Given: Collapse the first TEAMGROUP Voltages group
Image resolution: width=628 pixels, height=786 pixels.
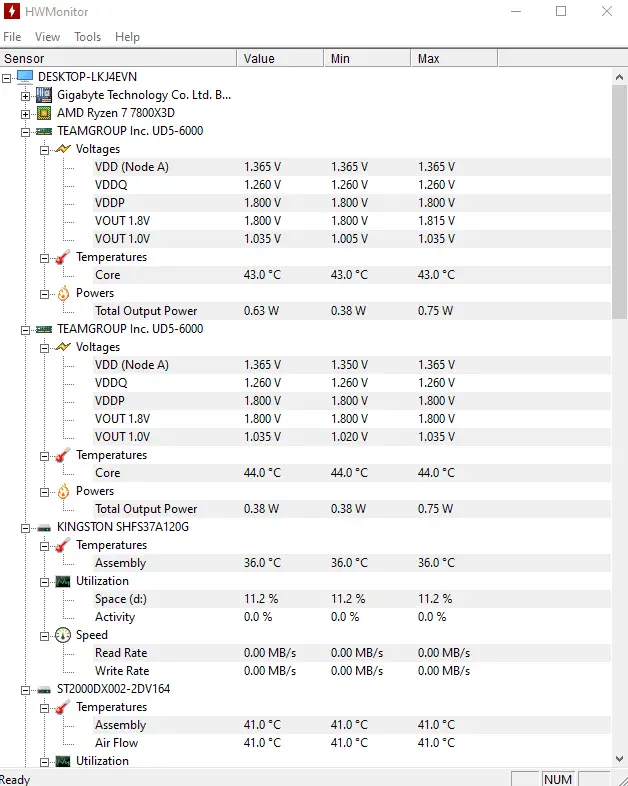Looking at the screenshot, I should point(44,150).
